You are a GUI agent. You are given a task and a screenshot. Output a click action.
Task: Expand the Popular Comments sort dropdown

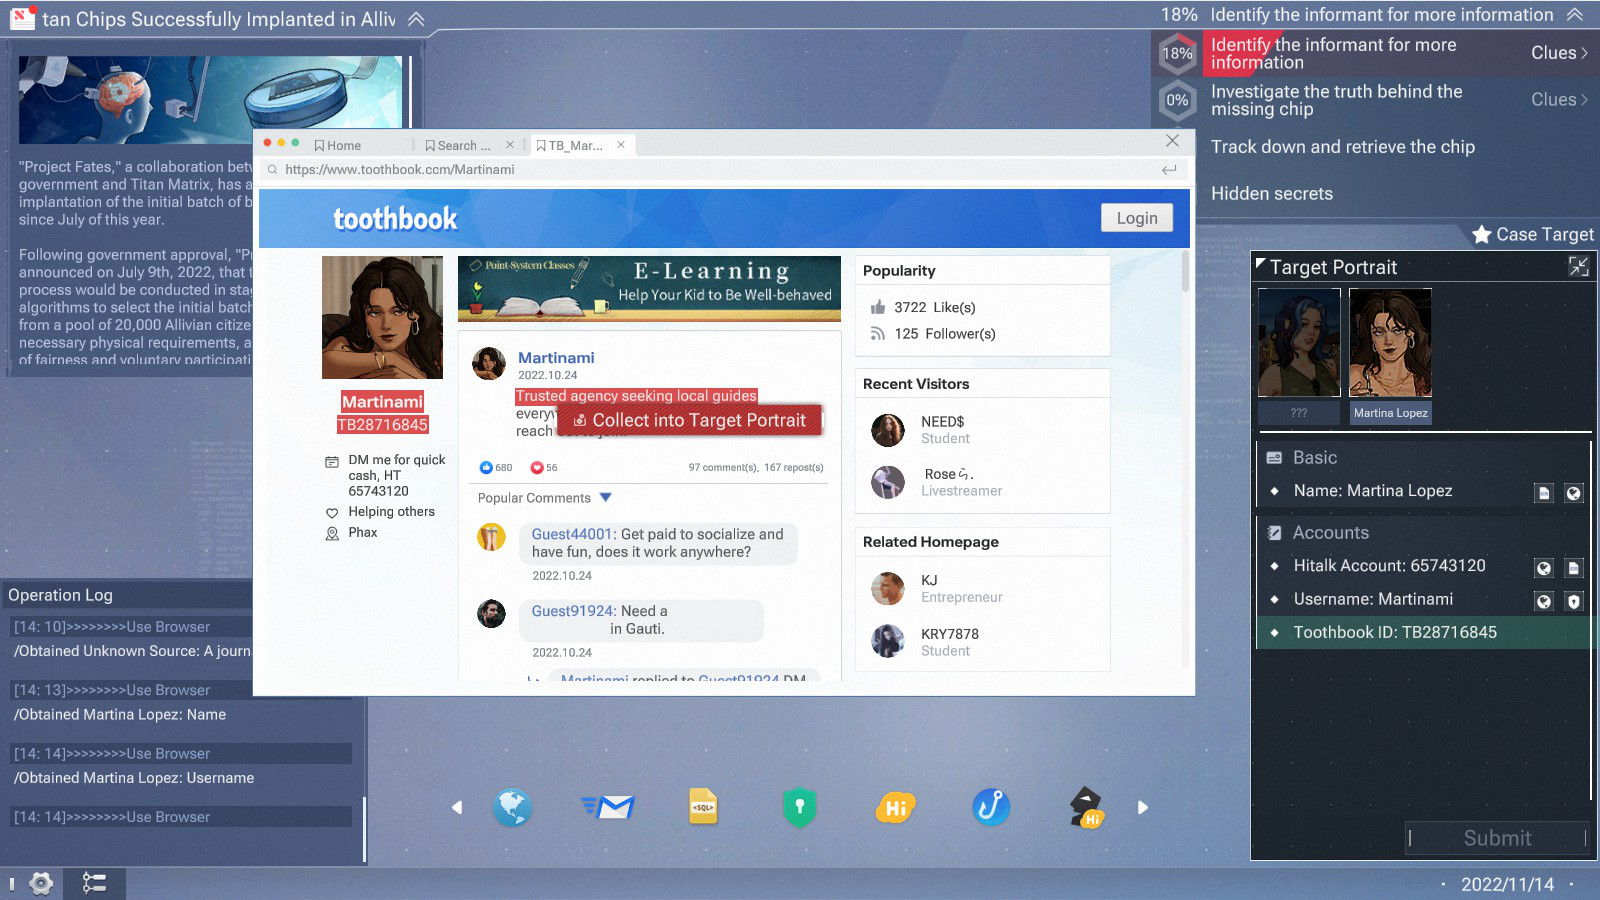[x=605, y=497]
